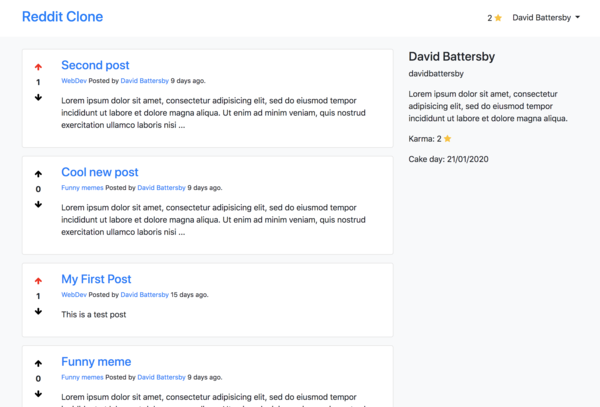Go to Reddit Clone home page
Screen dimensions: 600x407
[x=62, y=17]
